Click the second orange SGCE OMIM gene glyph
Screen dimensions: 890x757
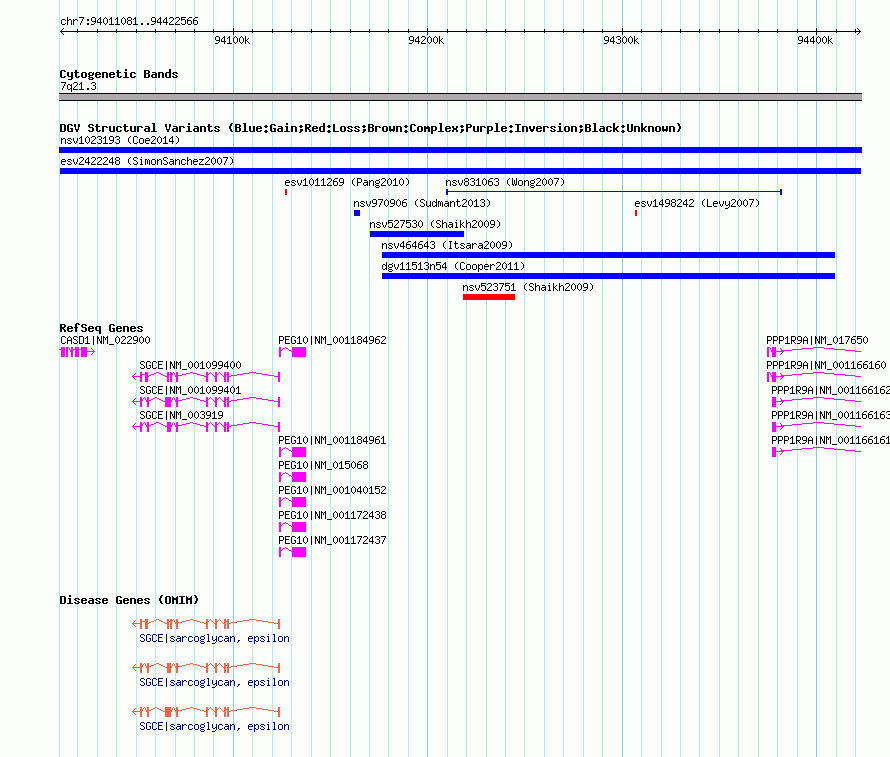(206, 668)
